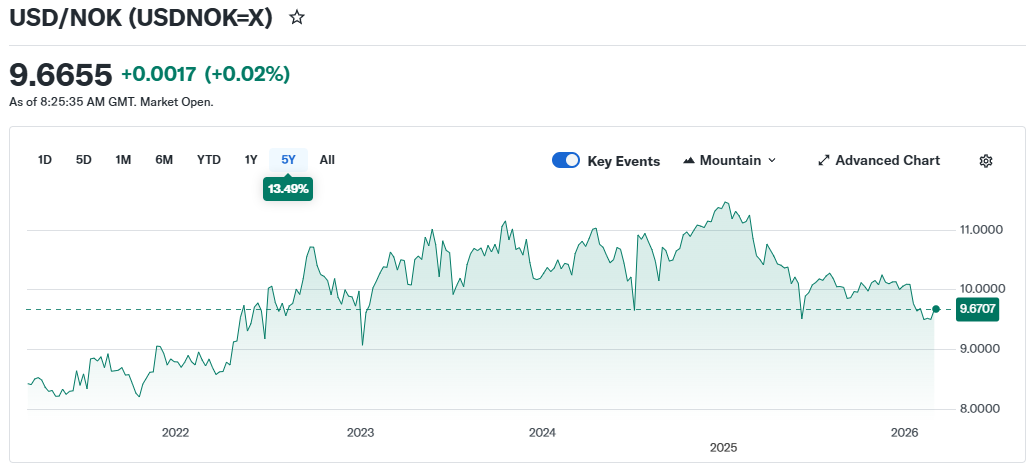
Task: View the All time range
Action: coord(327,160)
